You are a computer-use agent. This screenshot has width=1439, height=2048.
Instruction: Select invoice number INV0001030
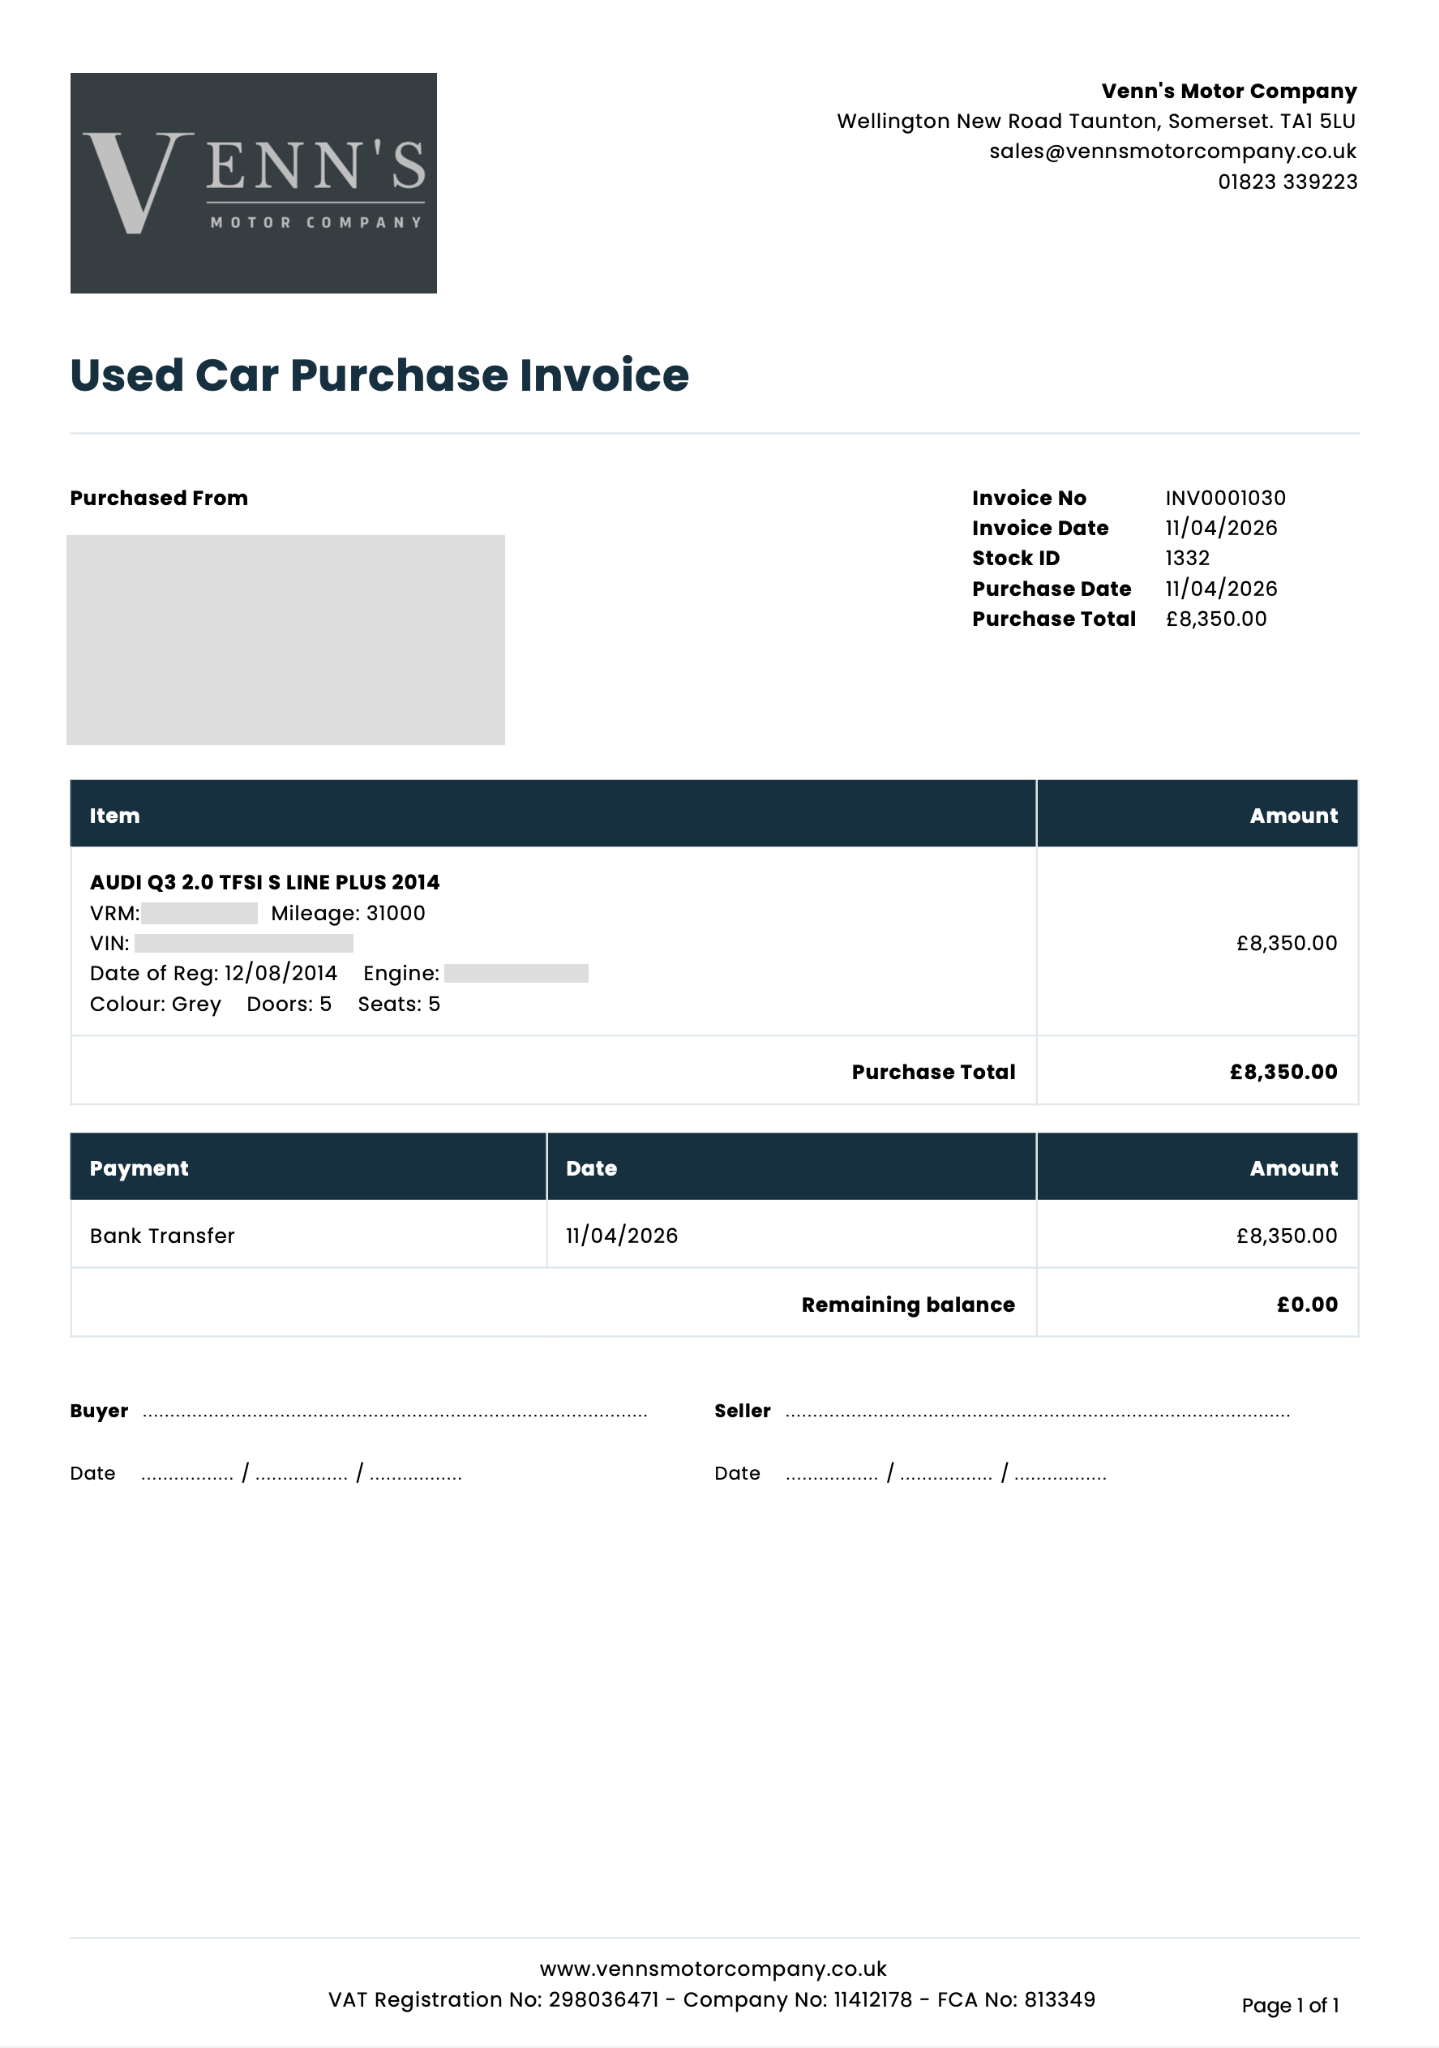[x=1225, y=498]
